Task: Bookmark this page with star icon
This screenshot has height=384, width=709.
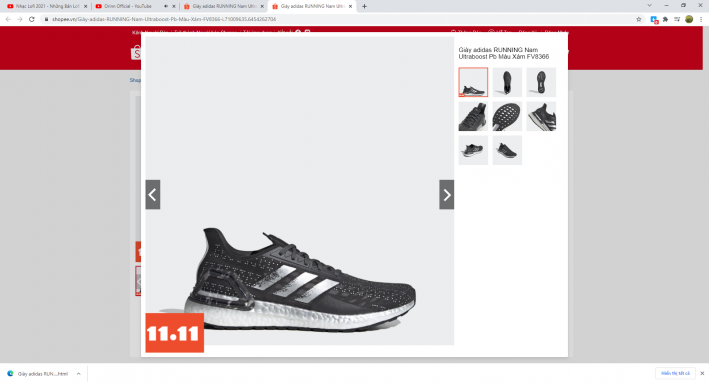Action: (638, 19)
